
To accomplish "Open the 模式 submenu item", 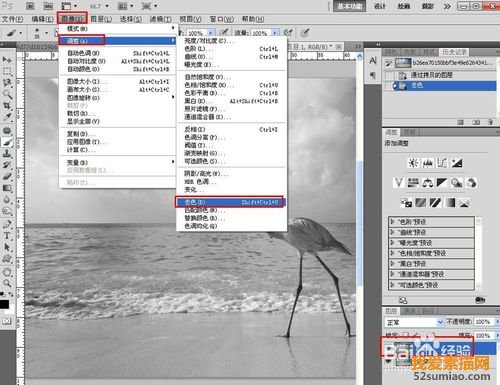I will [x=118, y=29].
